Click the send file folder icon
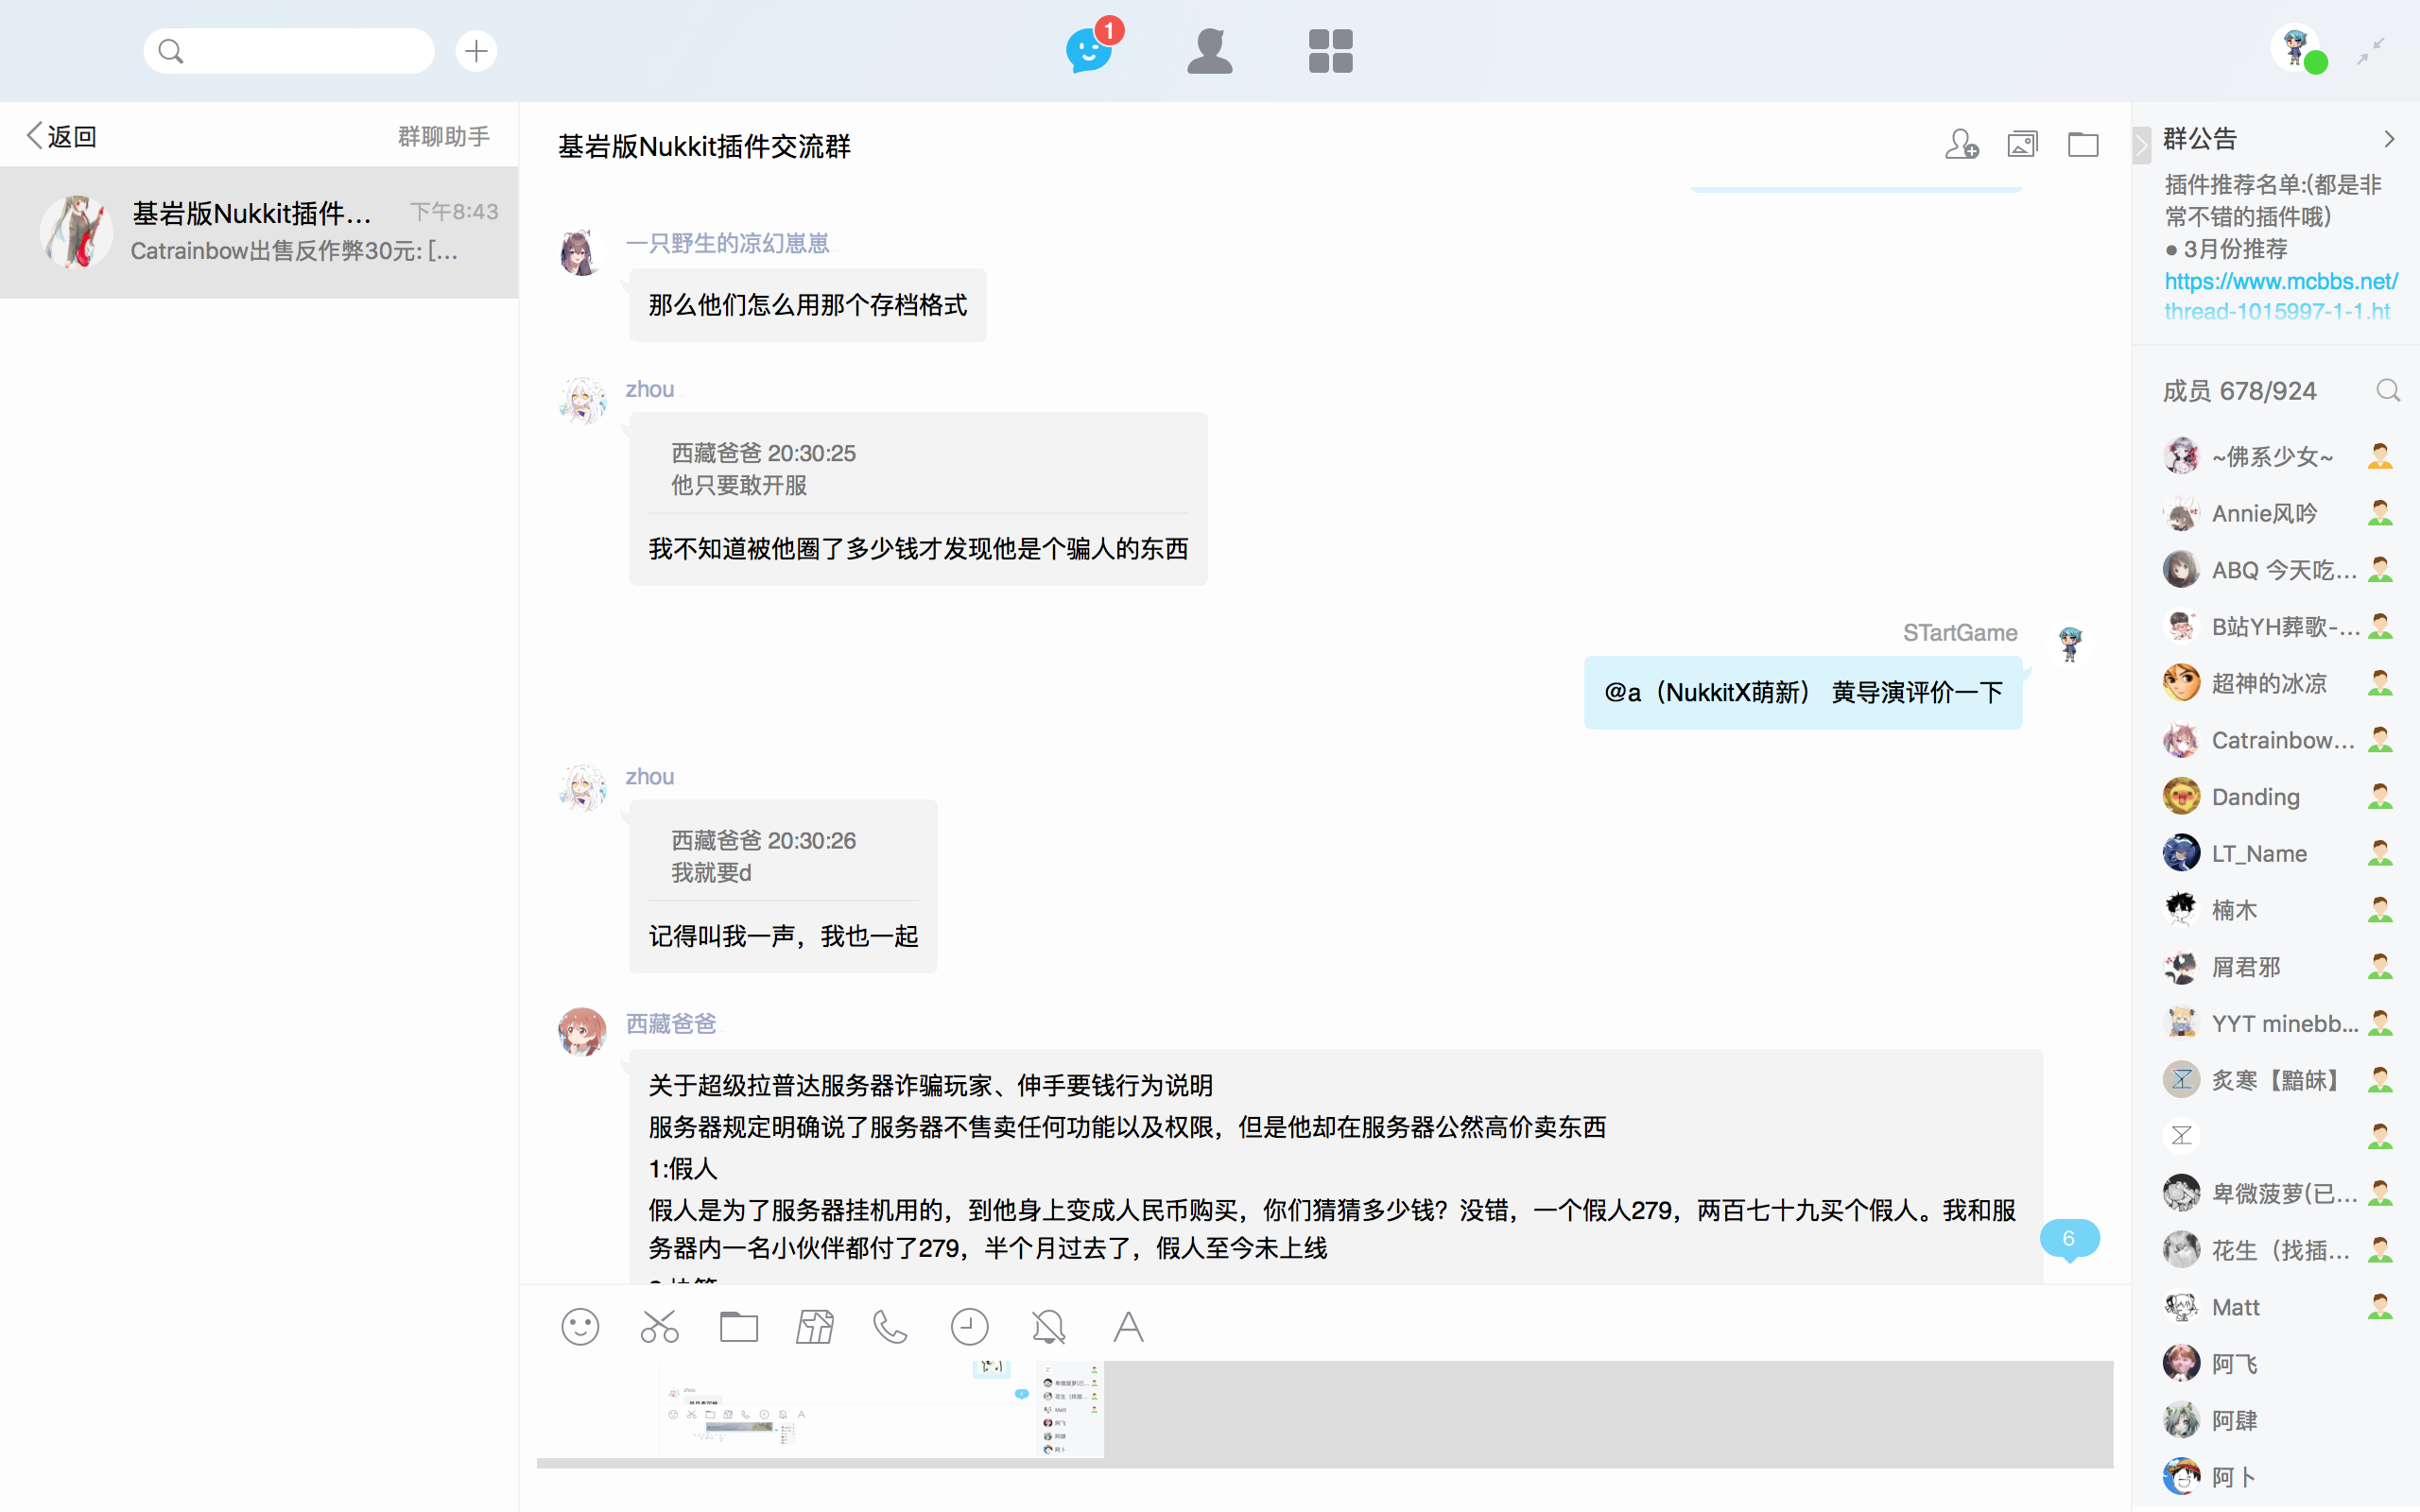Viewport: 2420px width, 1512px height. pos(739,1327)
